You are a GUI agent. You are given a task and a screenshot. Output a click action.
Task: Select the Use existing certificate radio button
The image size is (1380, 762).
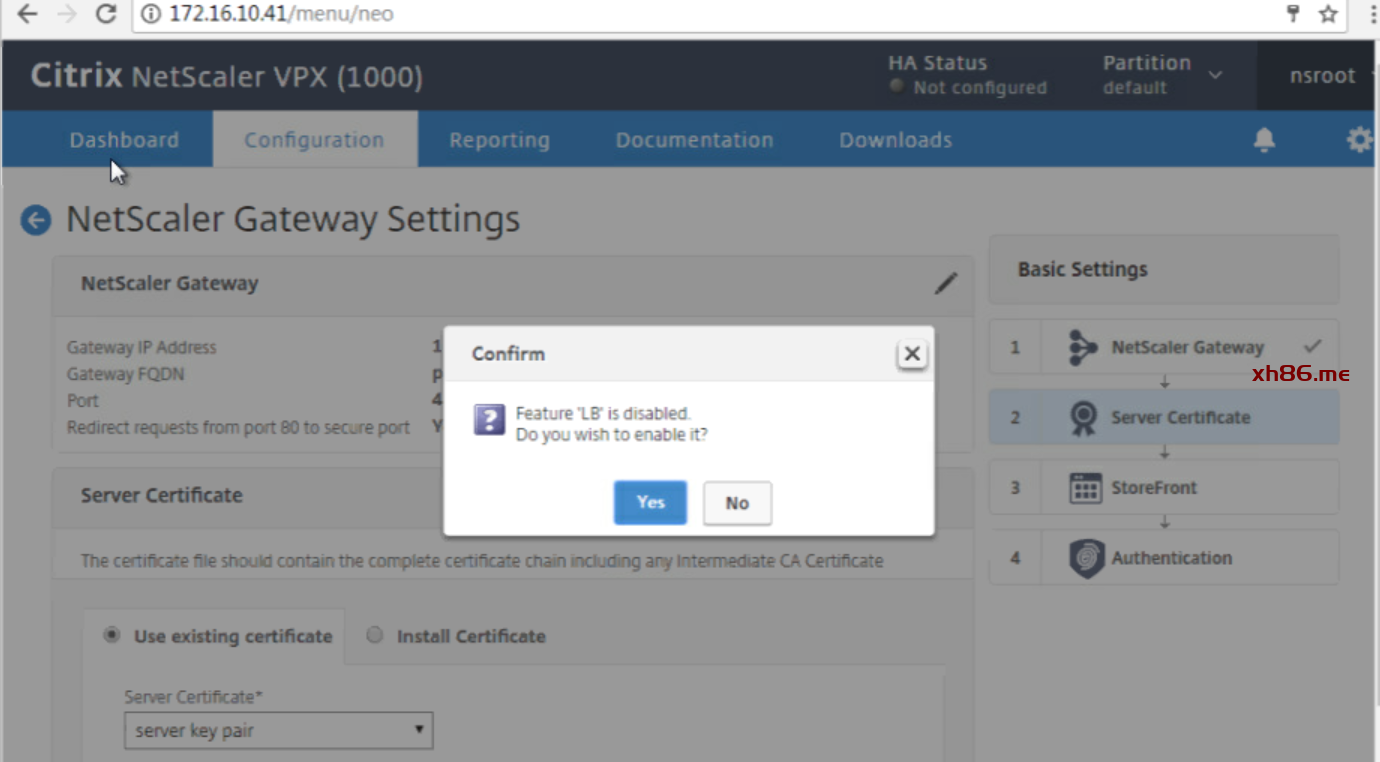pyautogui.click(x=112, y=635)
